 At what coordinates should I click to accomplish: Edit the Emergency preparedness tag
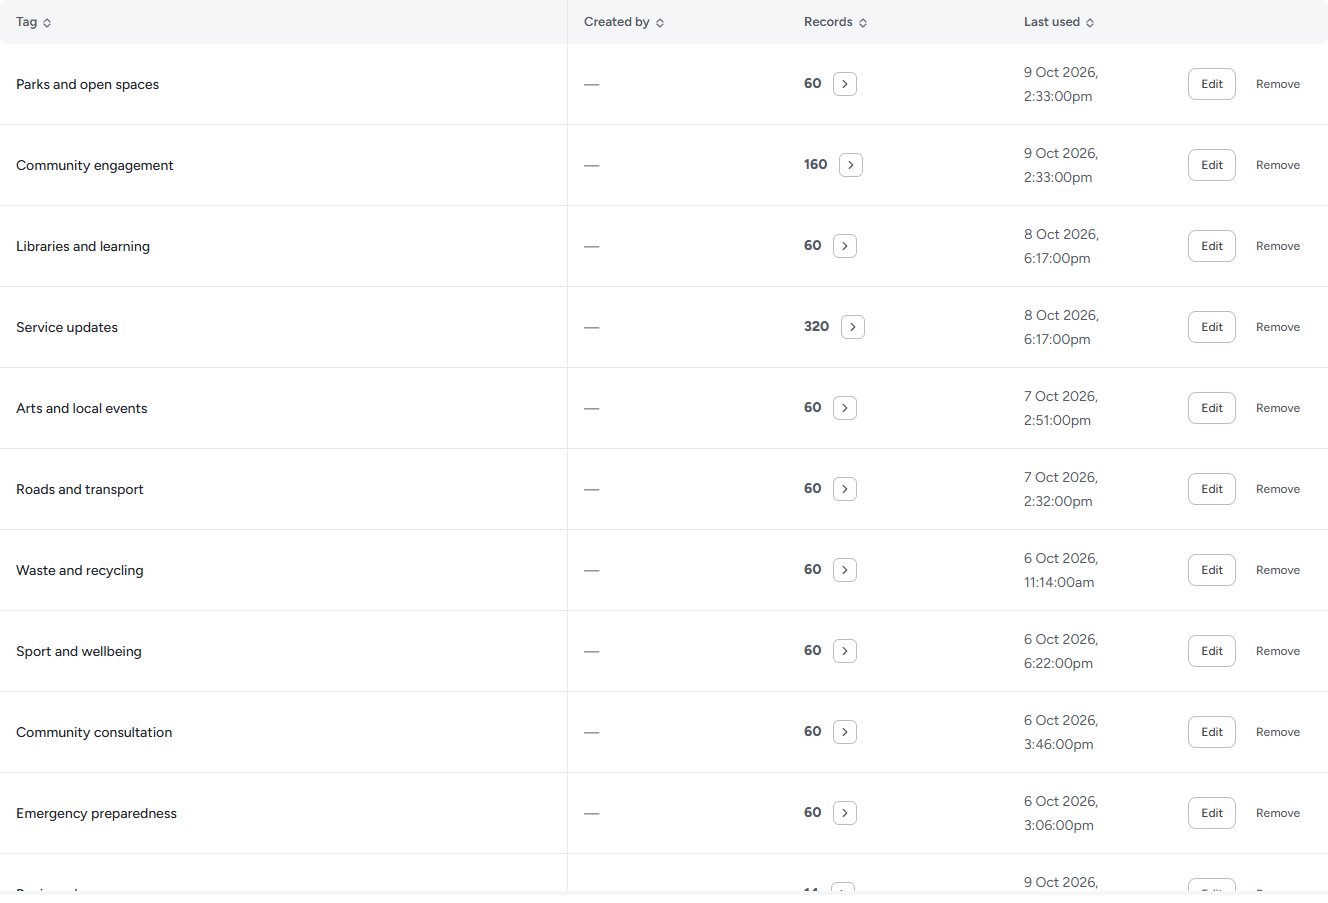pos(1212,813)
